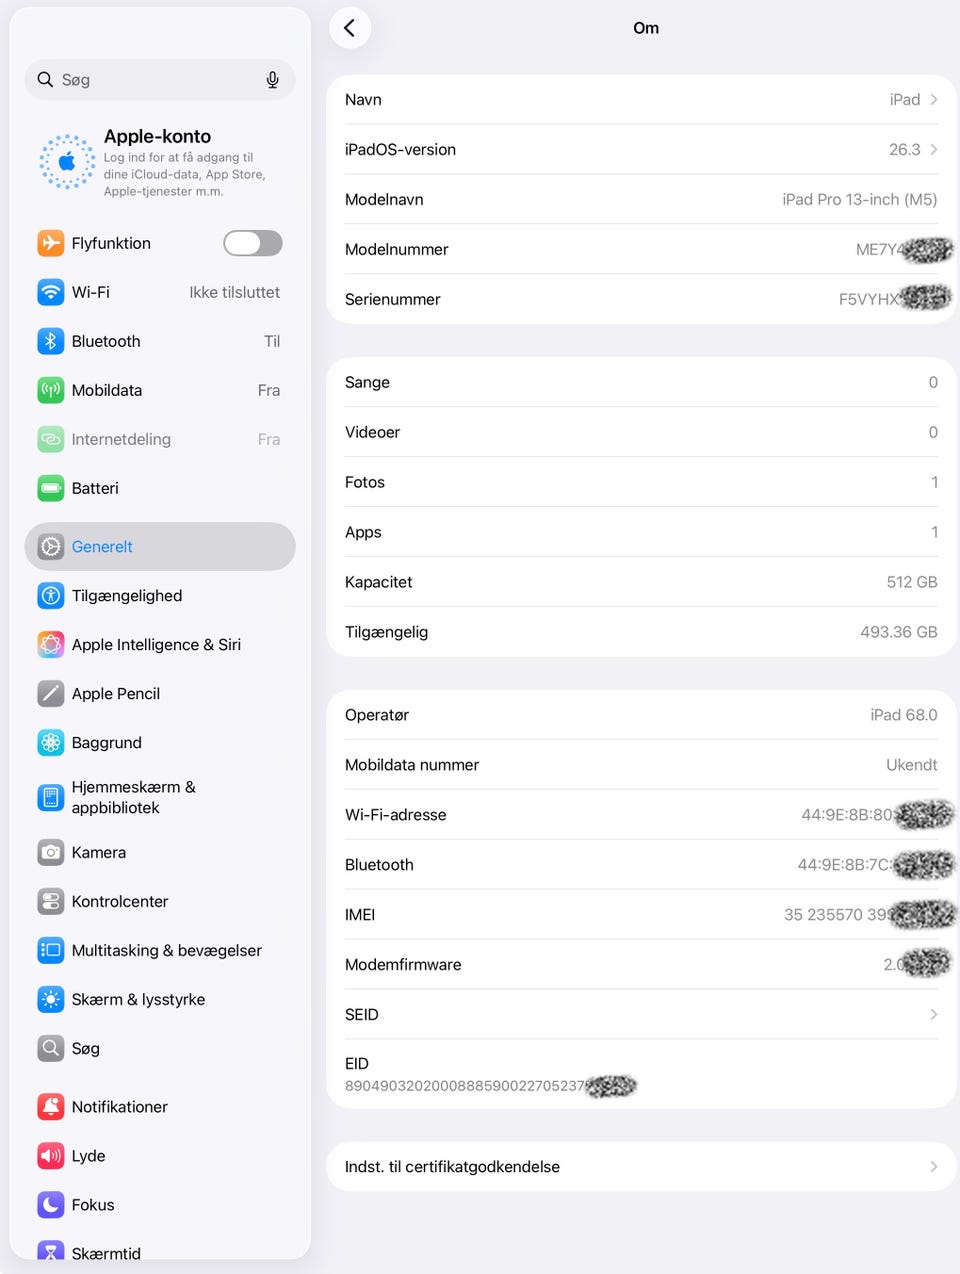This screenshot has height=1274, width=960.
Task: Tap the back arrow button
Action: 350,28
